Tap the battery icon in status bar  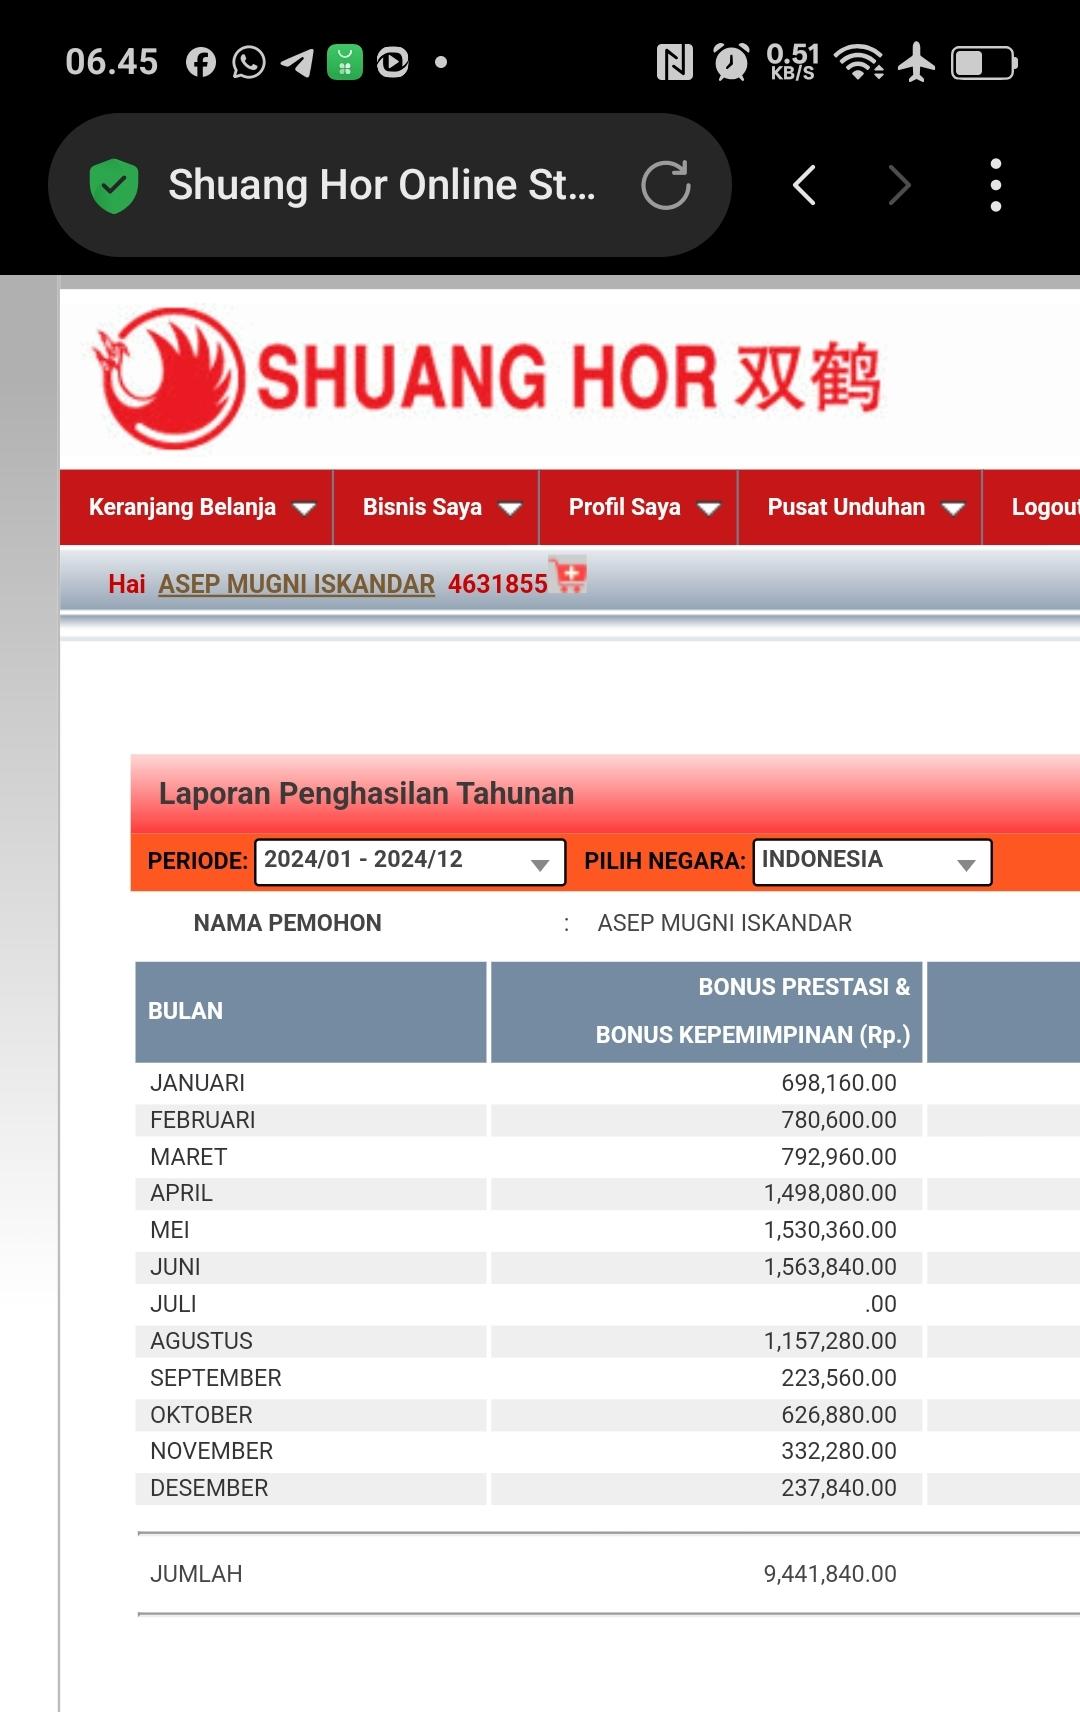tap(984, 63)
